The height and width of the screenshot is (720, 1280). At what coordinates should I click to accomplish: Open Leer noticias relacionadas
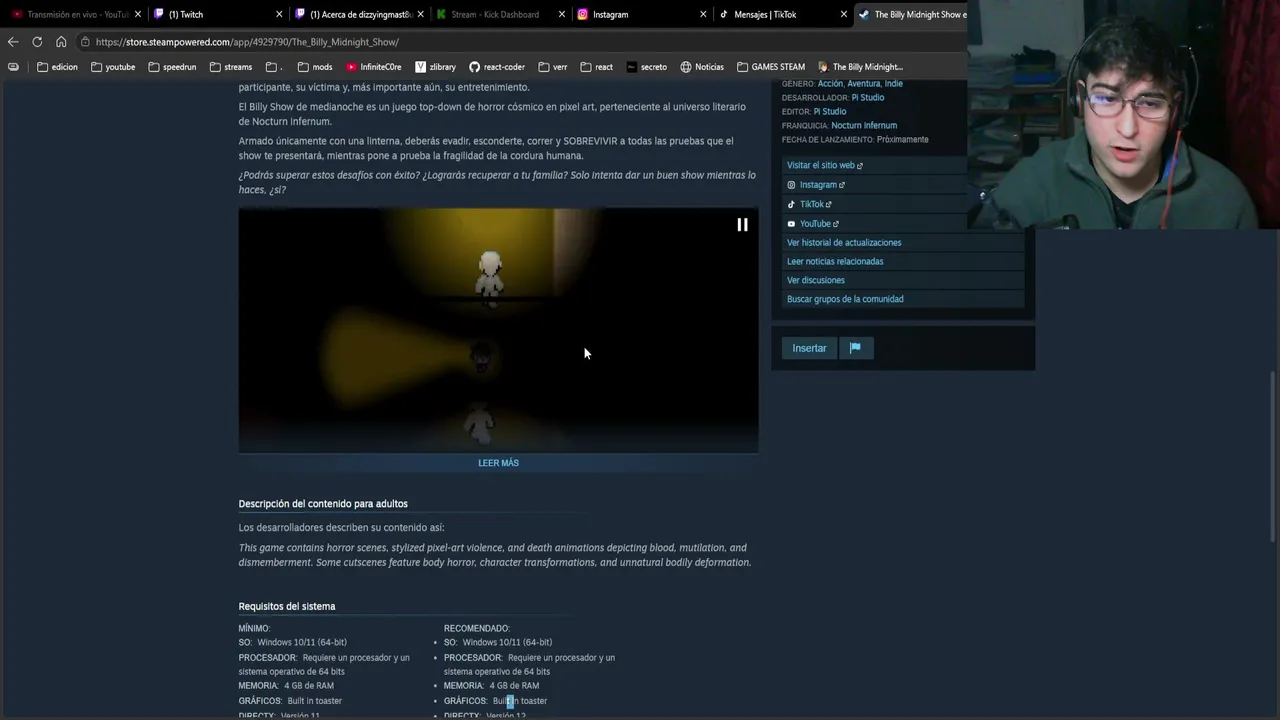click(835, 261)
